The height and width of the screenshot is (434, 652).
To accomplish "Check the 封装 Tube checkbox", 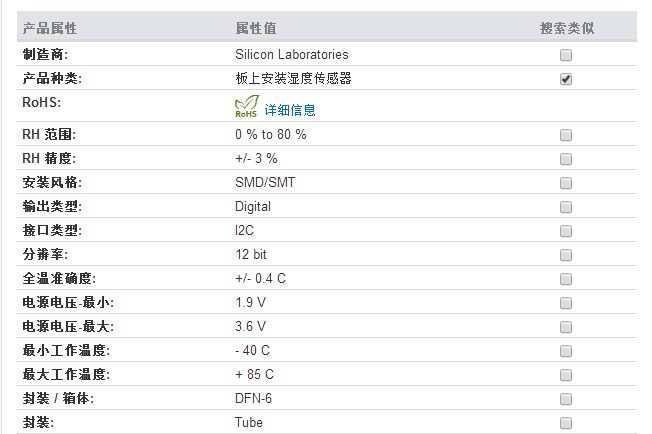I will tap(566, 423).
